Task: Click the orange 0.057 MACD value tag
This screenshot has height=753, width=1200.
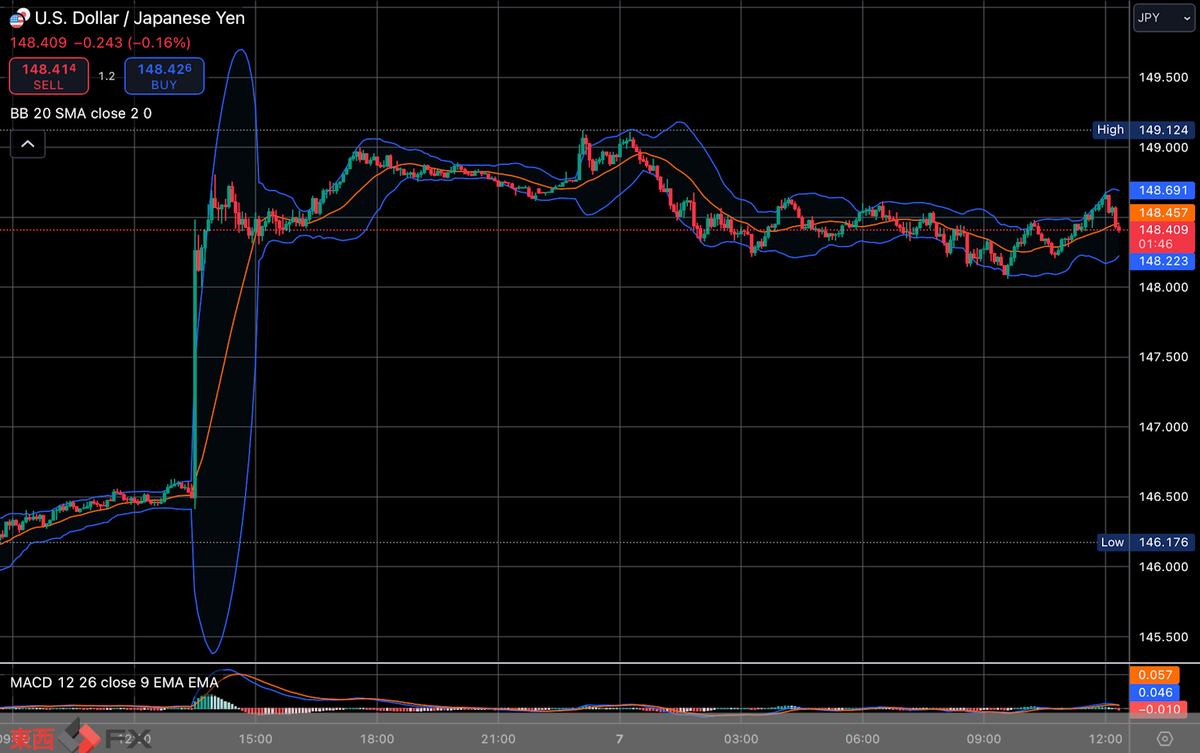Action: point(1157,675)
